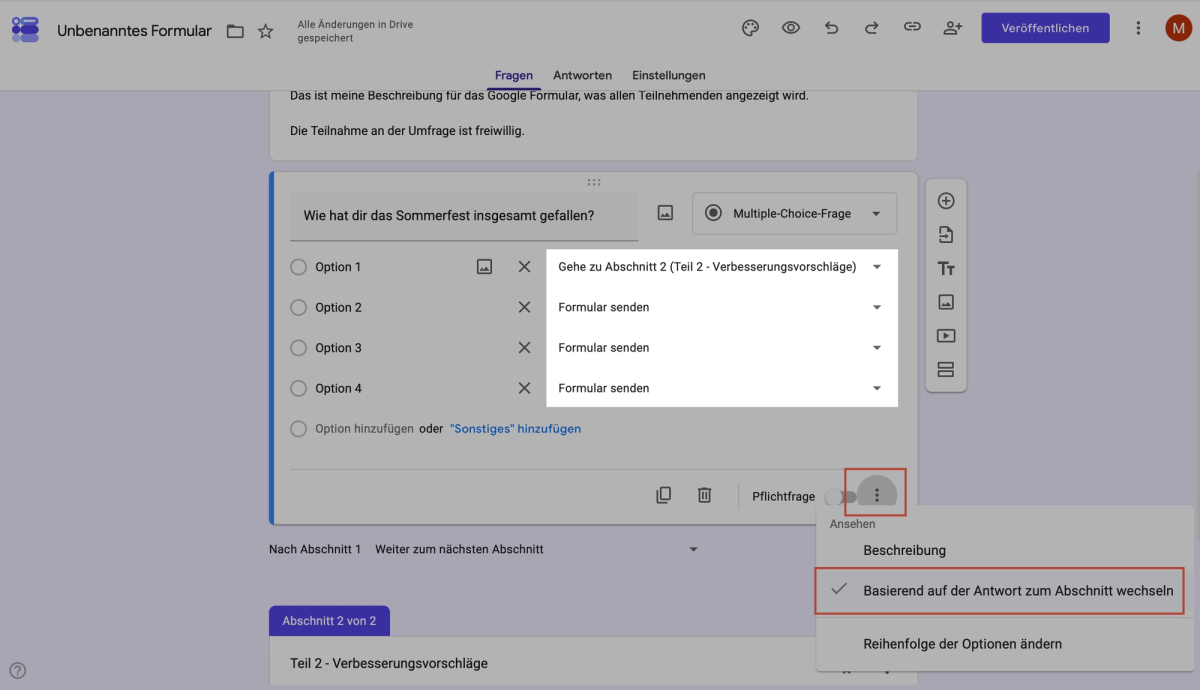The height and width of the screenshot is (690, 1200).
Task: Click the form description text about Google Formular
Action: (549, 96)
